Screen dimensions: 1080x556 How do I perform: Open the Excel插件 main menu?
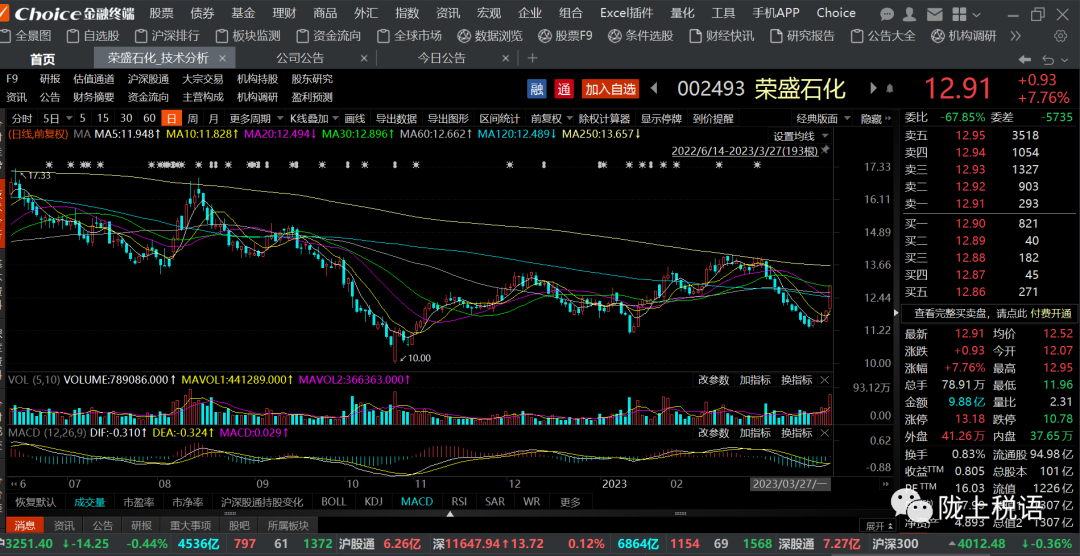[x=626, y=13]
